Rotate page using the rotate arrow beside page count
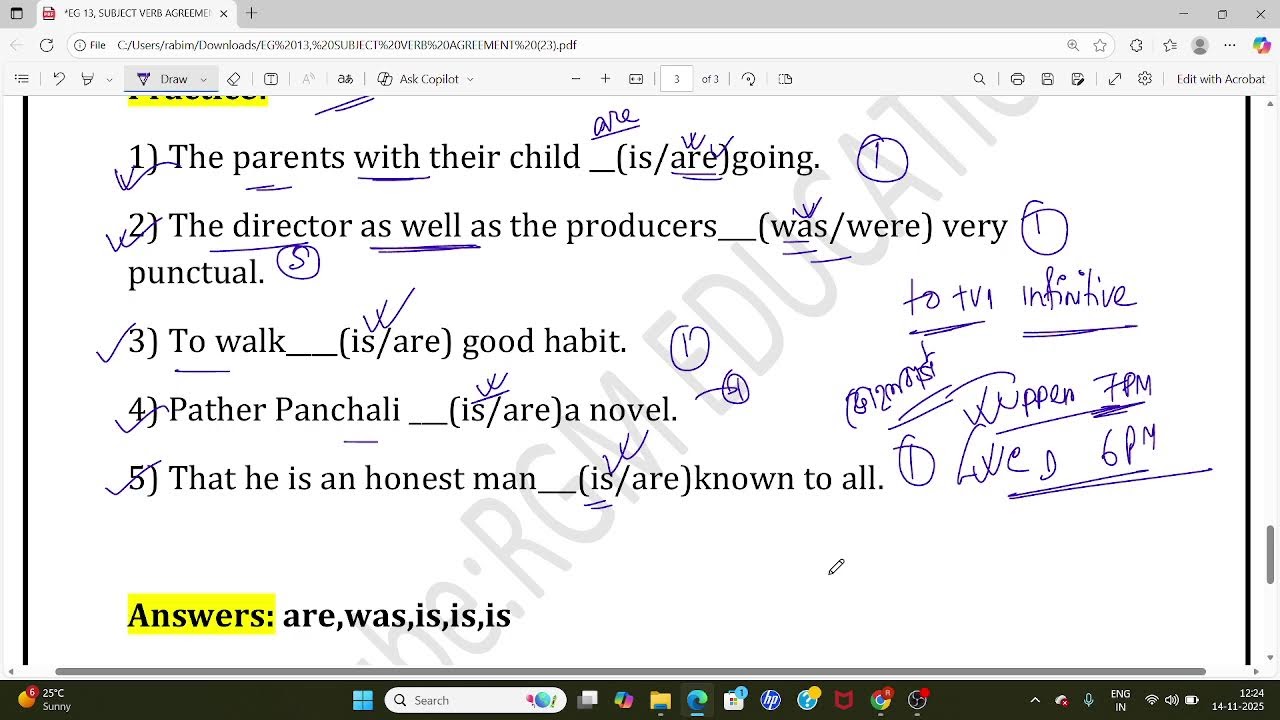Viewport: 1280px width, 720px height. coord(748,79)
